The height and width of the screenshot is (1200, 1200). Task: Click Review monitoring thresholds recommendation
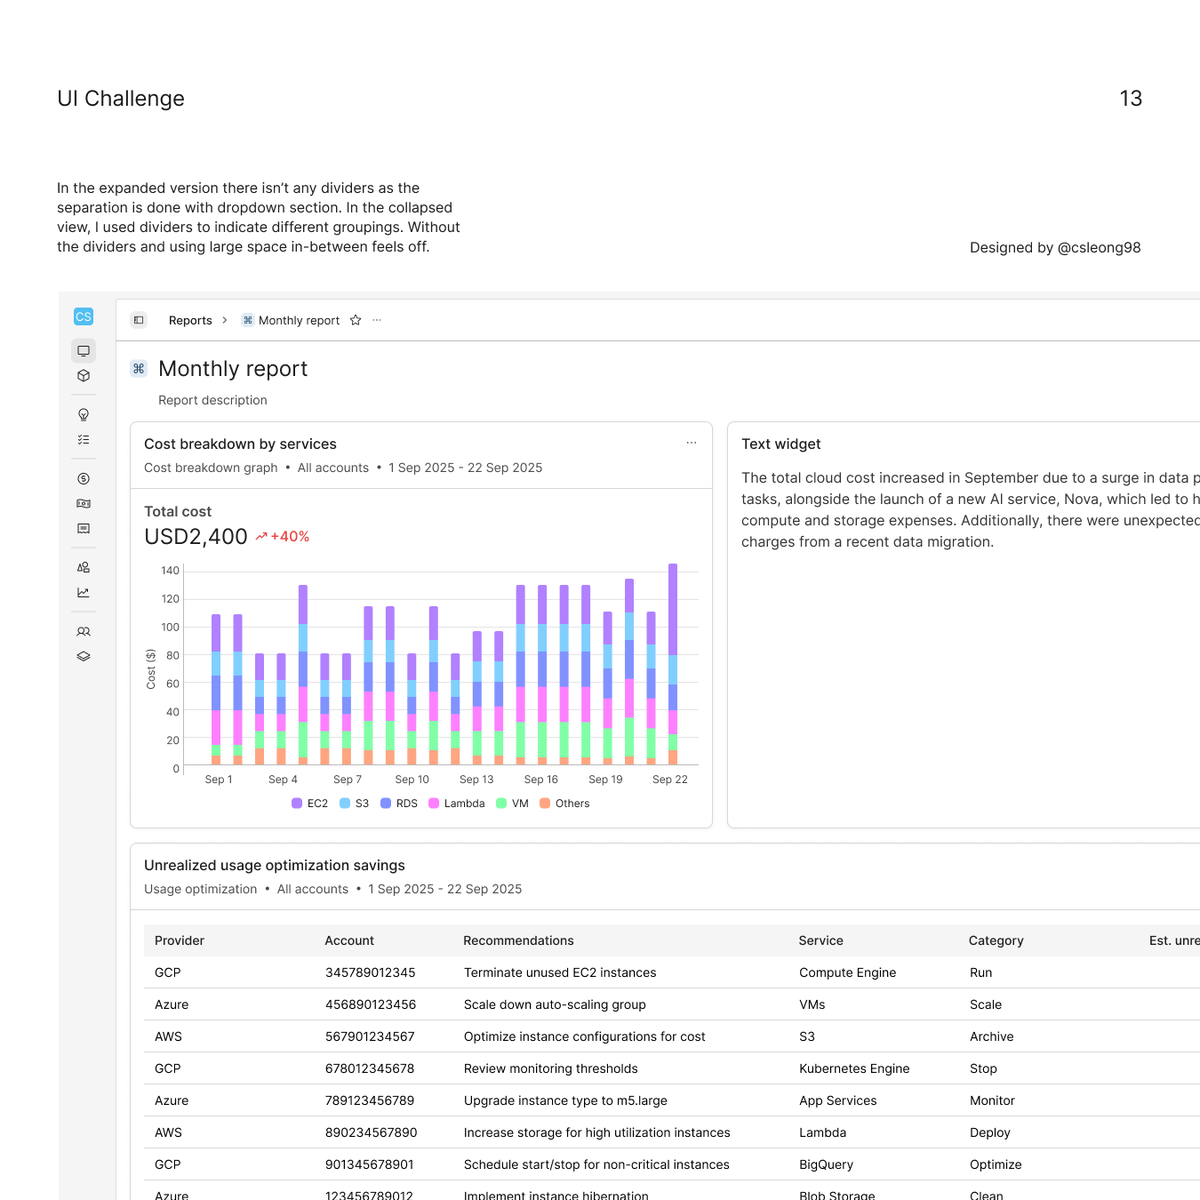click(x=551, y=1069)
